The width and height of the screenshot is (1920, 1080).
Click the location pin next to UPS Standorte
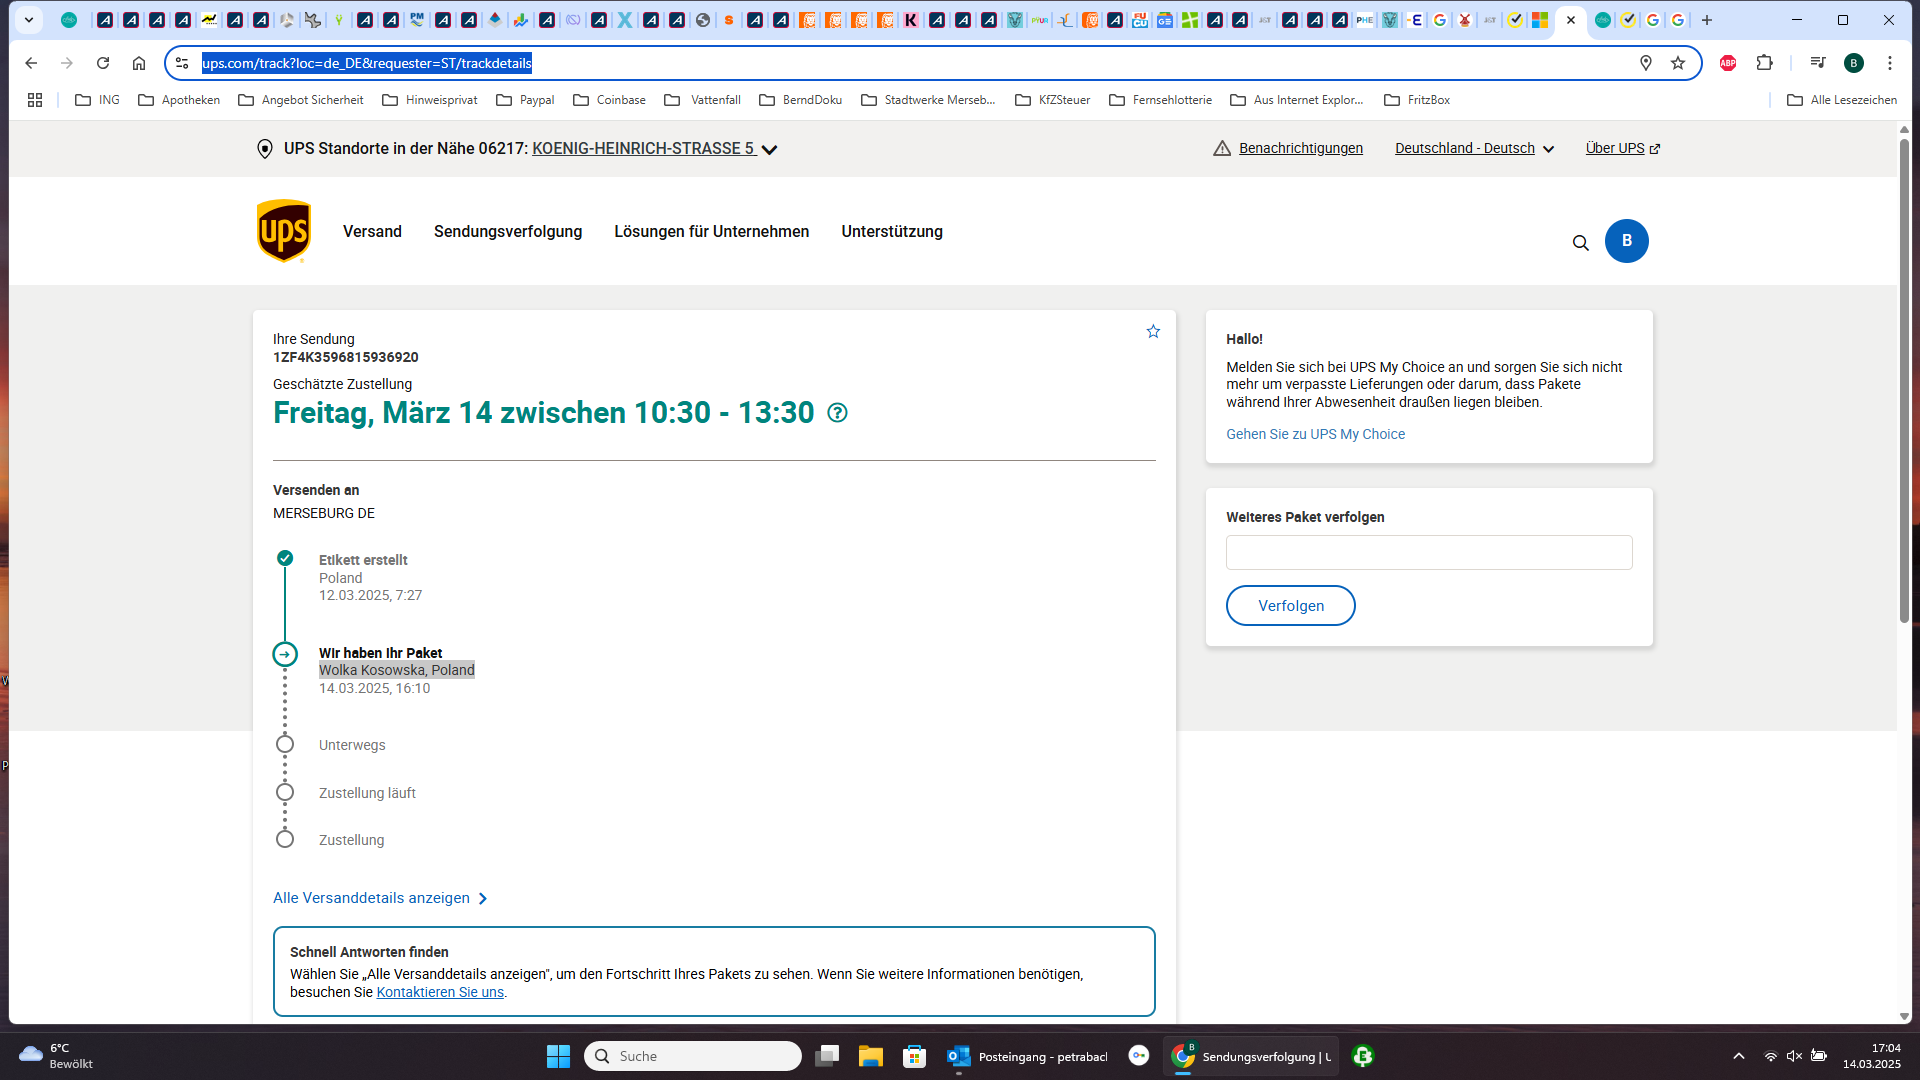265,149
